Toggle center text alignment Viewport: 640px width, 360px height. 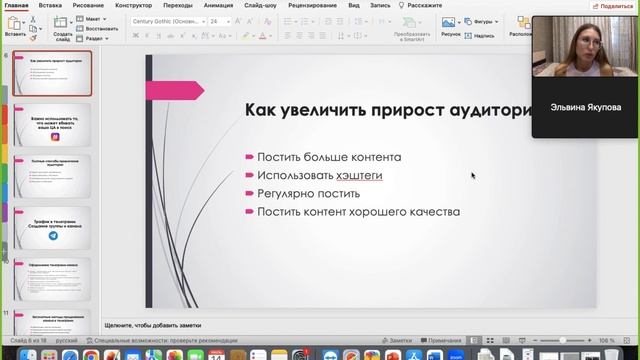point(299,36)
